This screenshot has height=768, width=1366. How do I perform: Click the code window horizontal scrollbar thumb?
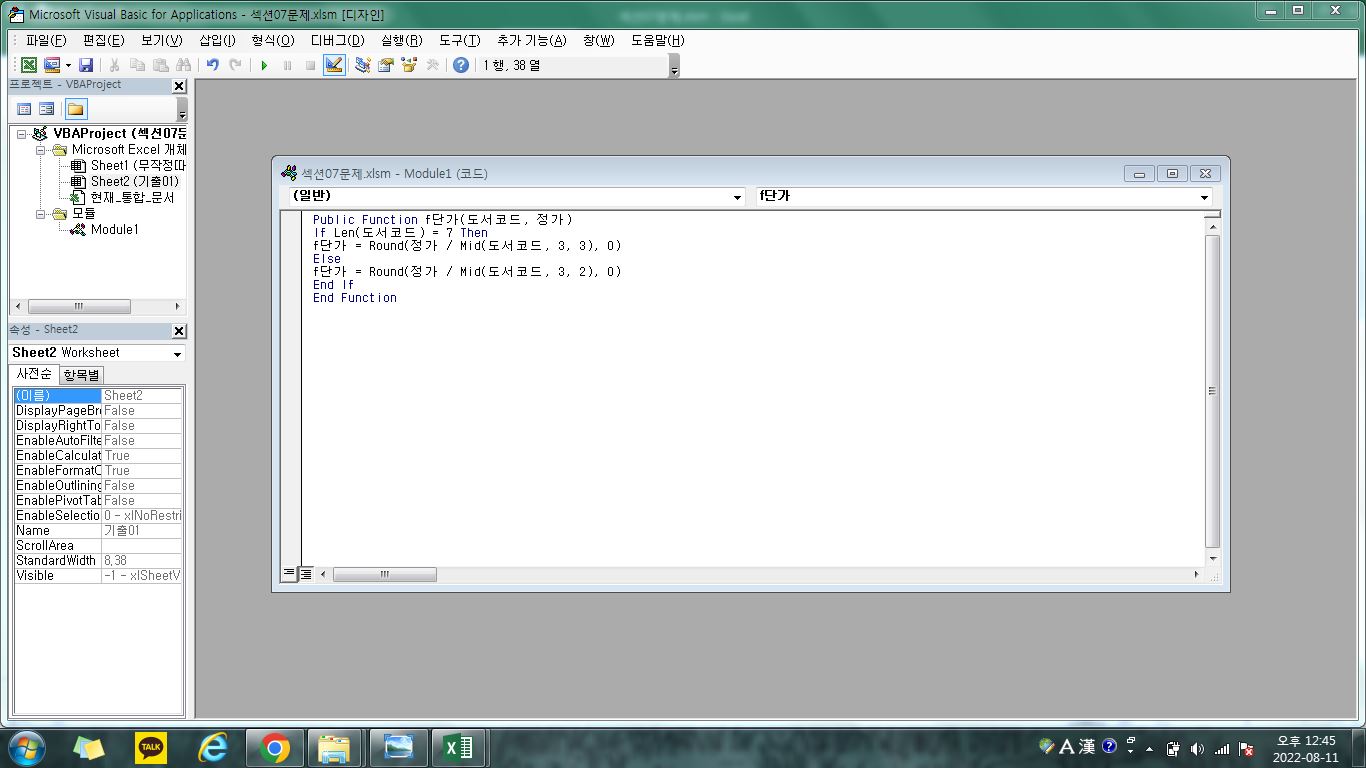385,574
